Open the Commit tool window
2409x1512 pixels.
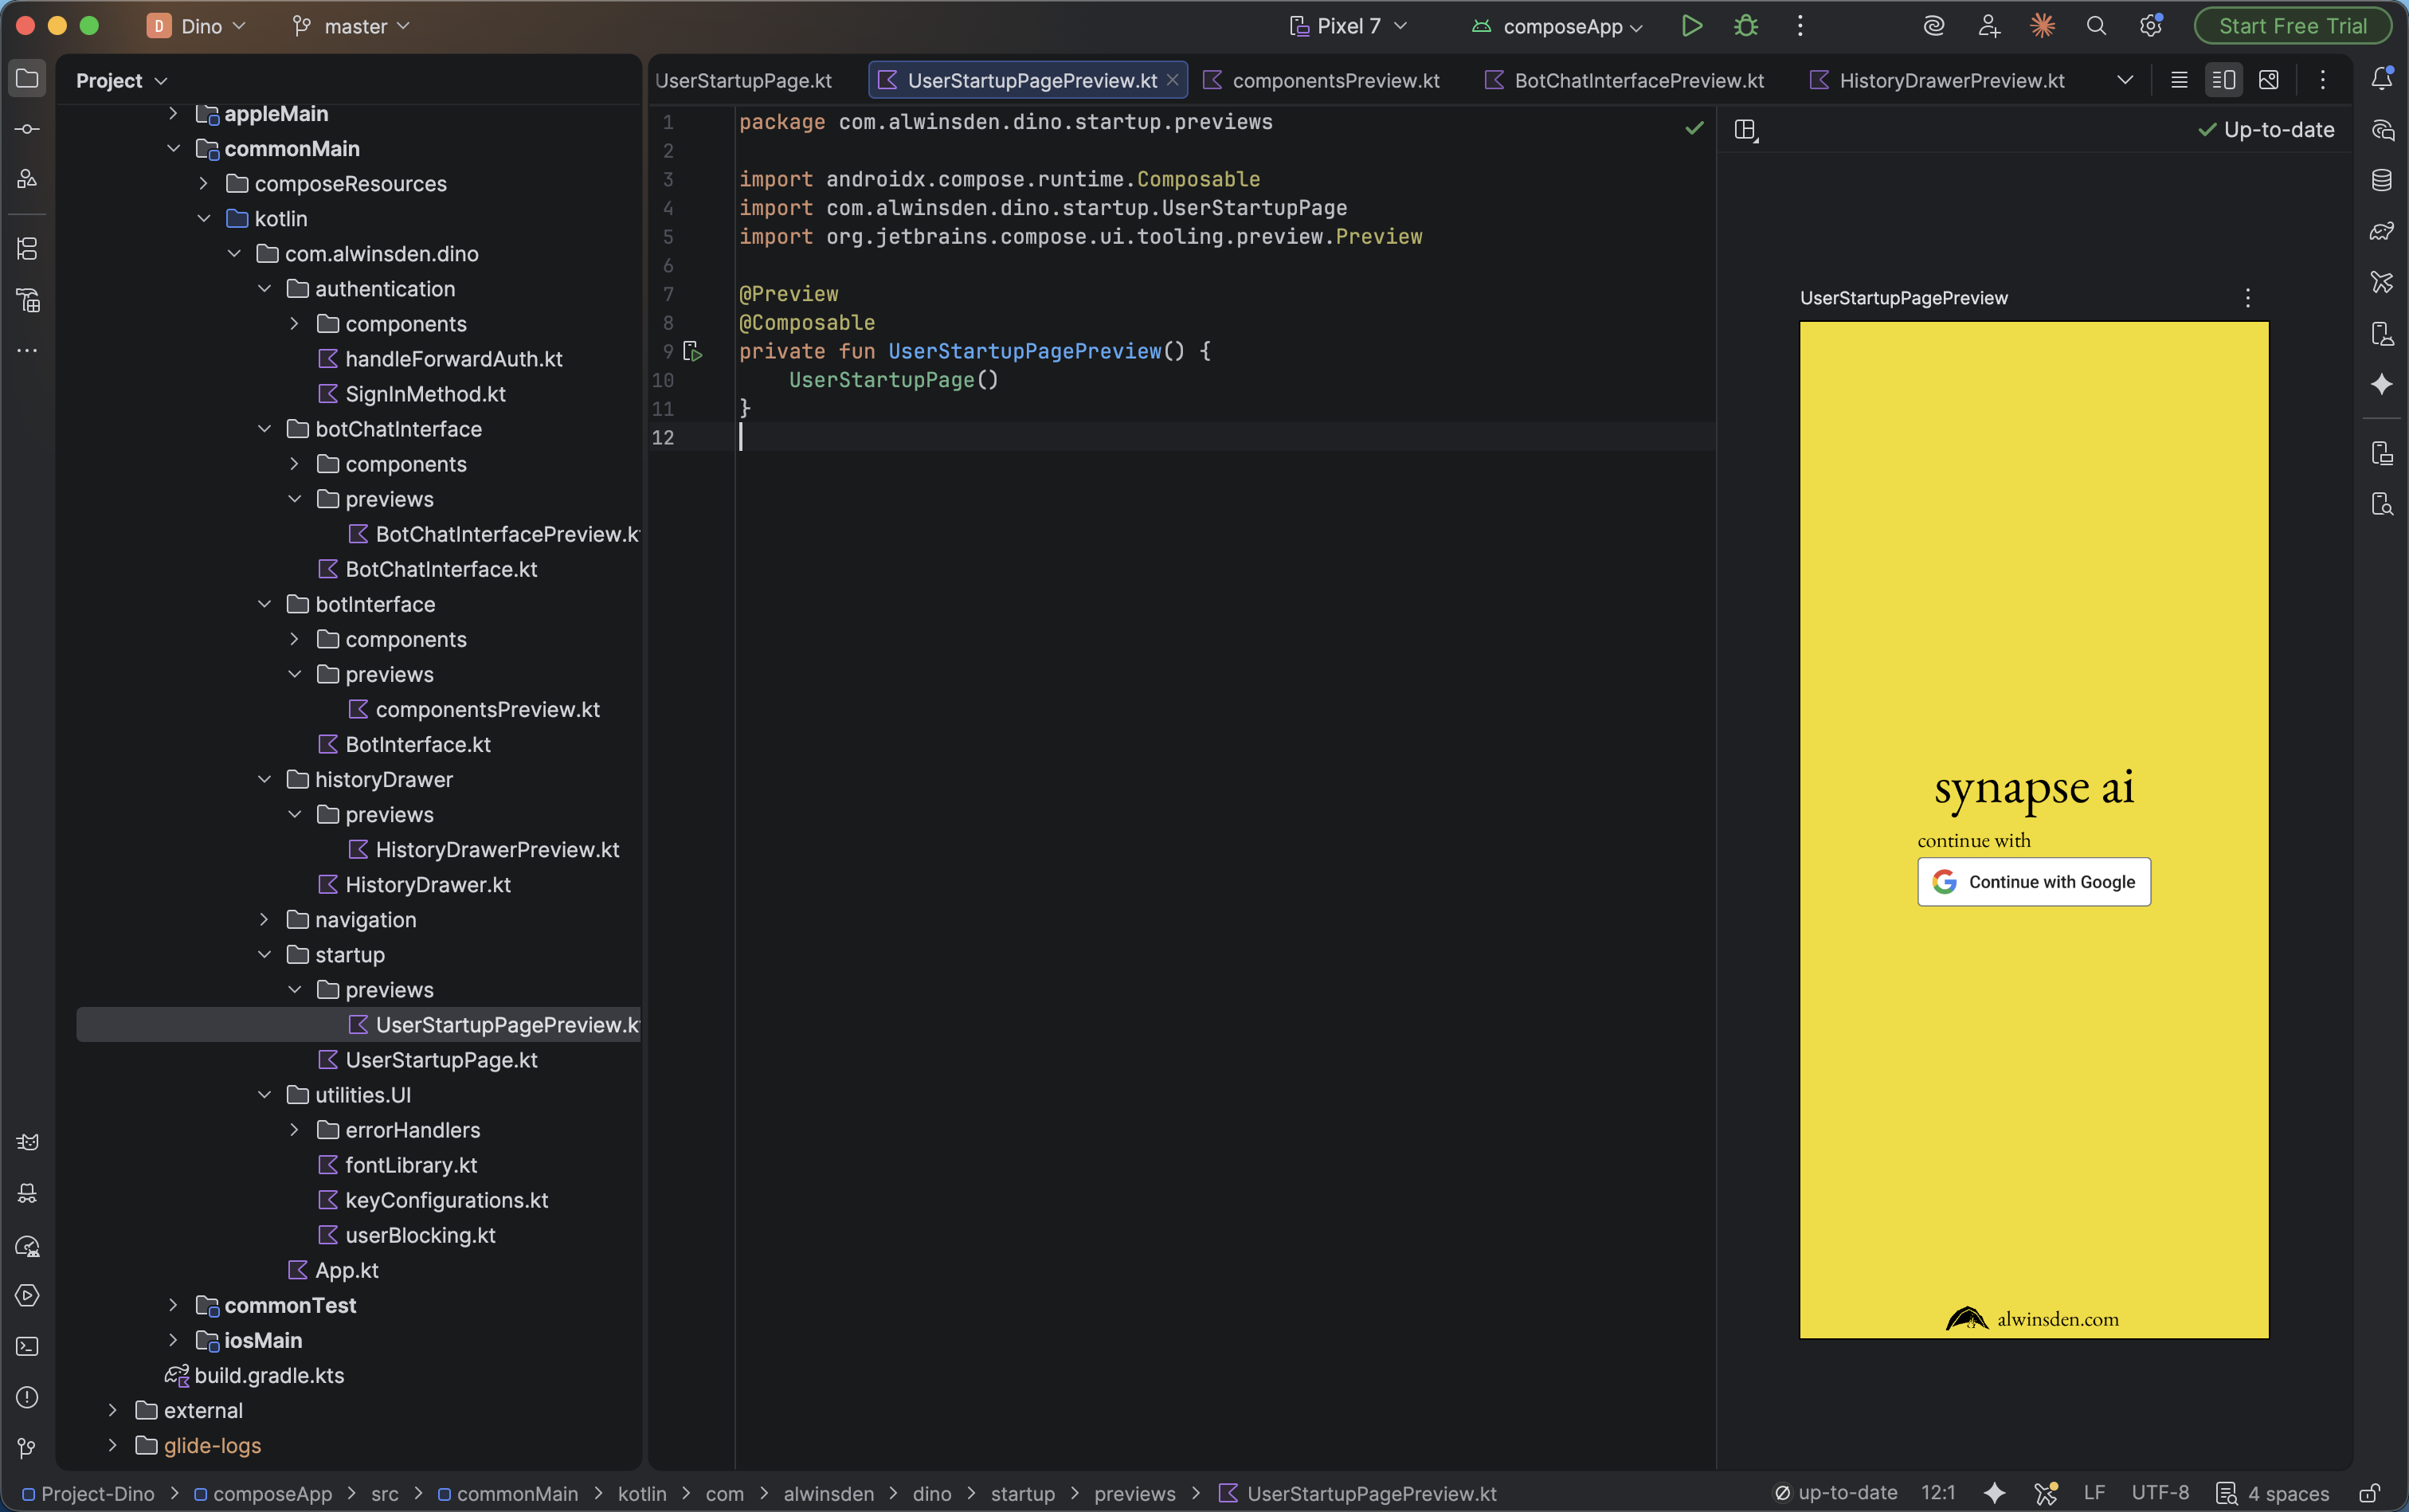coord(27,129)
